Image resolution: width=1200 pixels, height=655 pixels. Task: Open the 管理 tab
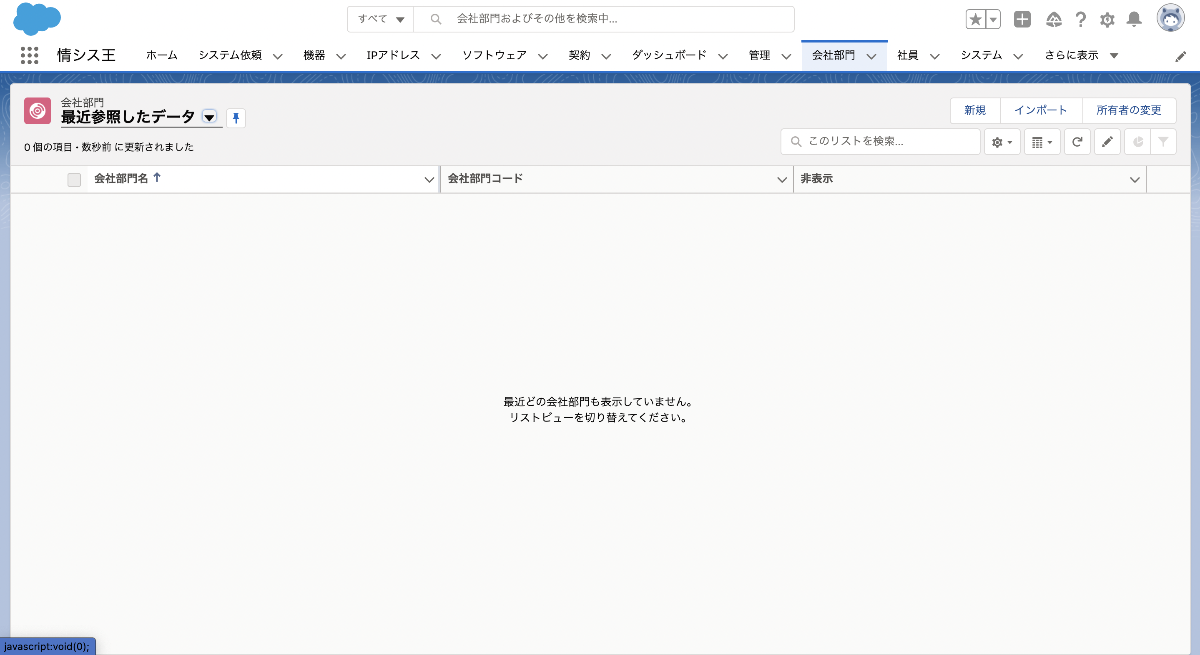(759, 56)
